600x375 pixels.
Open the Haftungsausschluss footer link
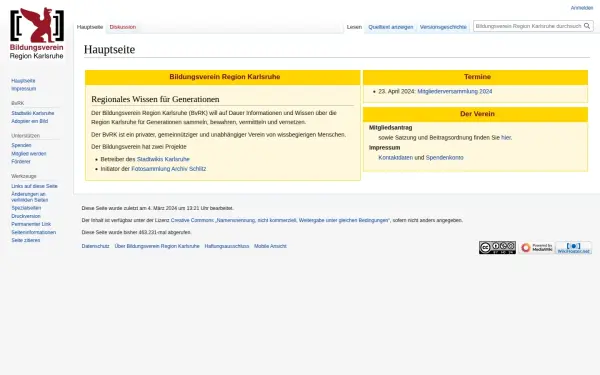tap(227, 246)
